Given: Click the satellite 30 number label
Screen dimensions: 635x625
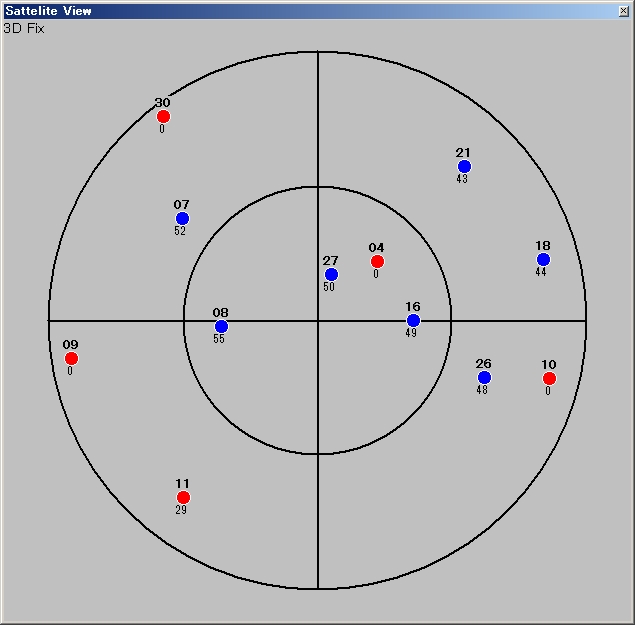Looking at the screenshot, I should (x=162, y=103).
